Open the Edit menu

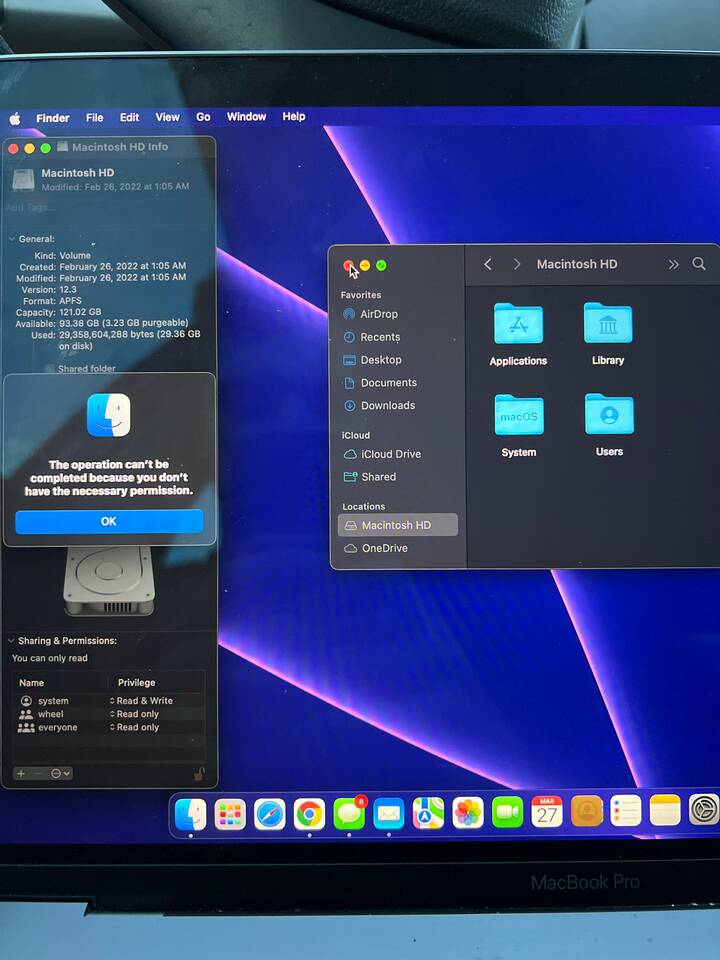[129, 117]
